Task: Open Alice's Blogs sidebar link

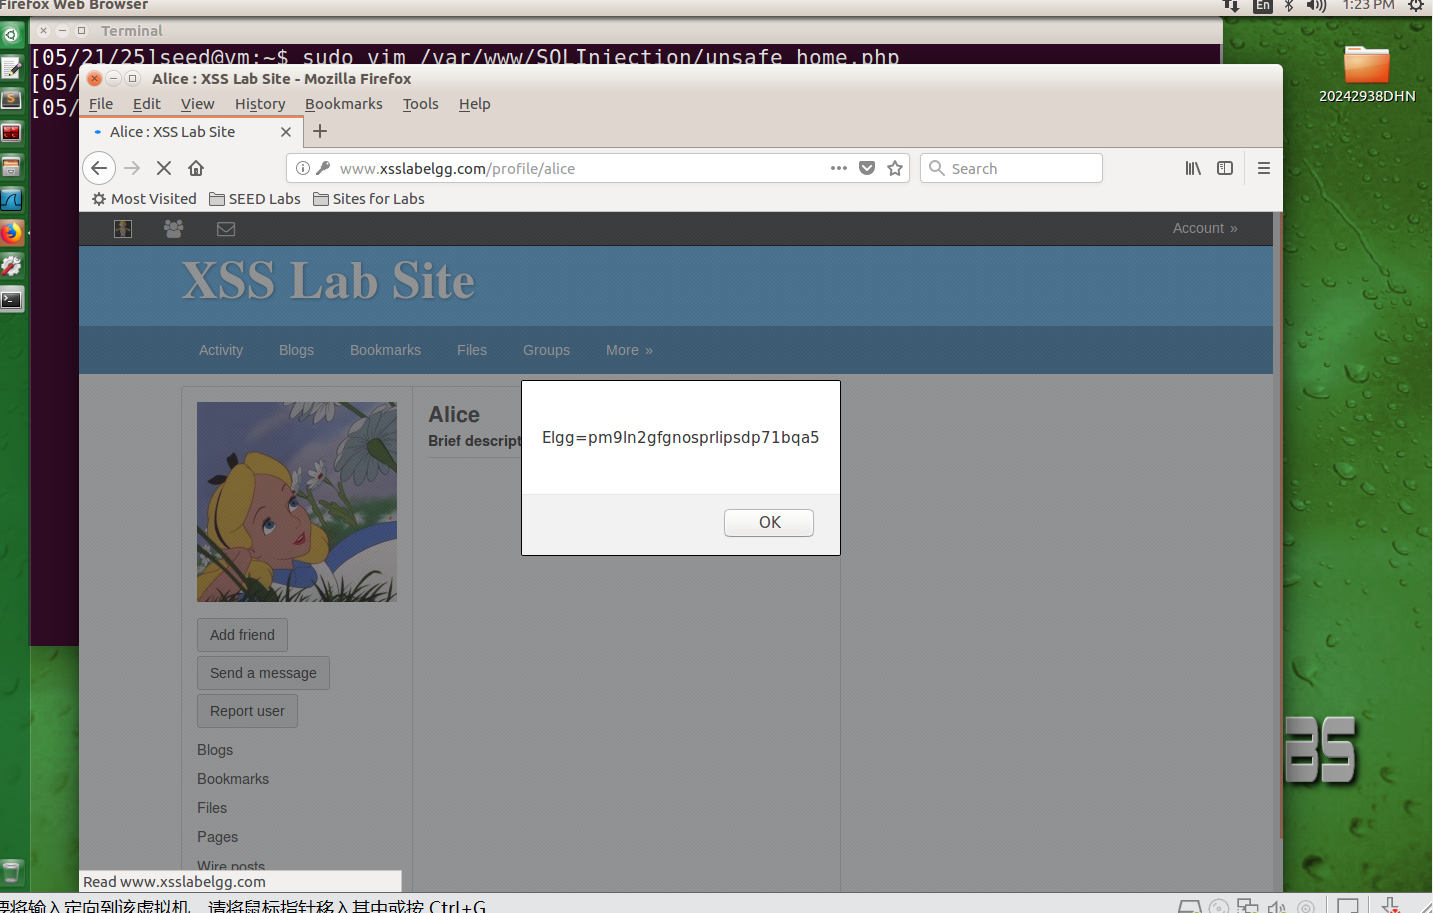Action: tap(215, 750)
